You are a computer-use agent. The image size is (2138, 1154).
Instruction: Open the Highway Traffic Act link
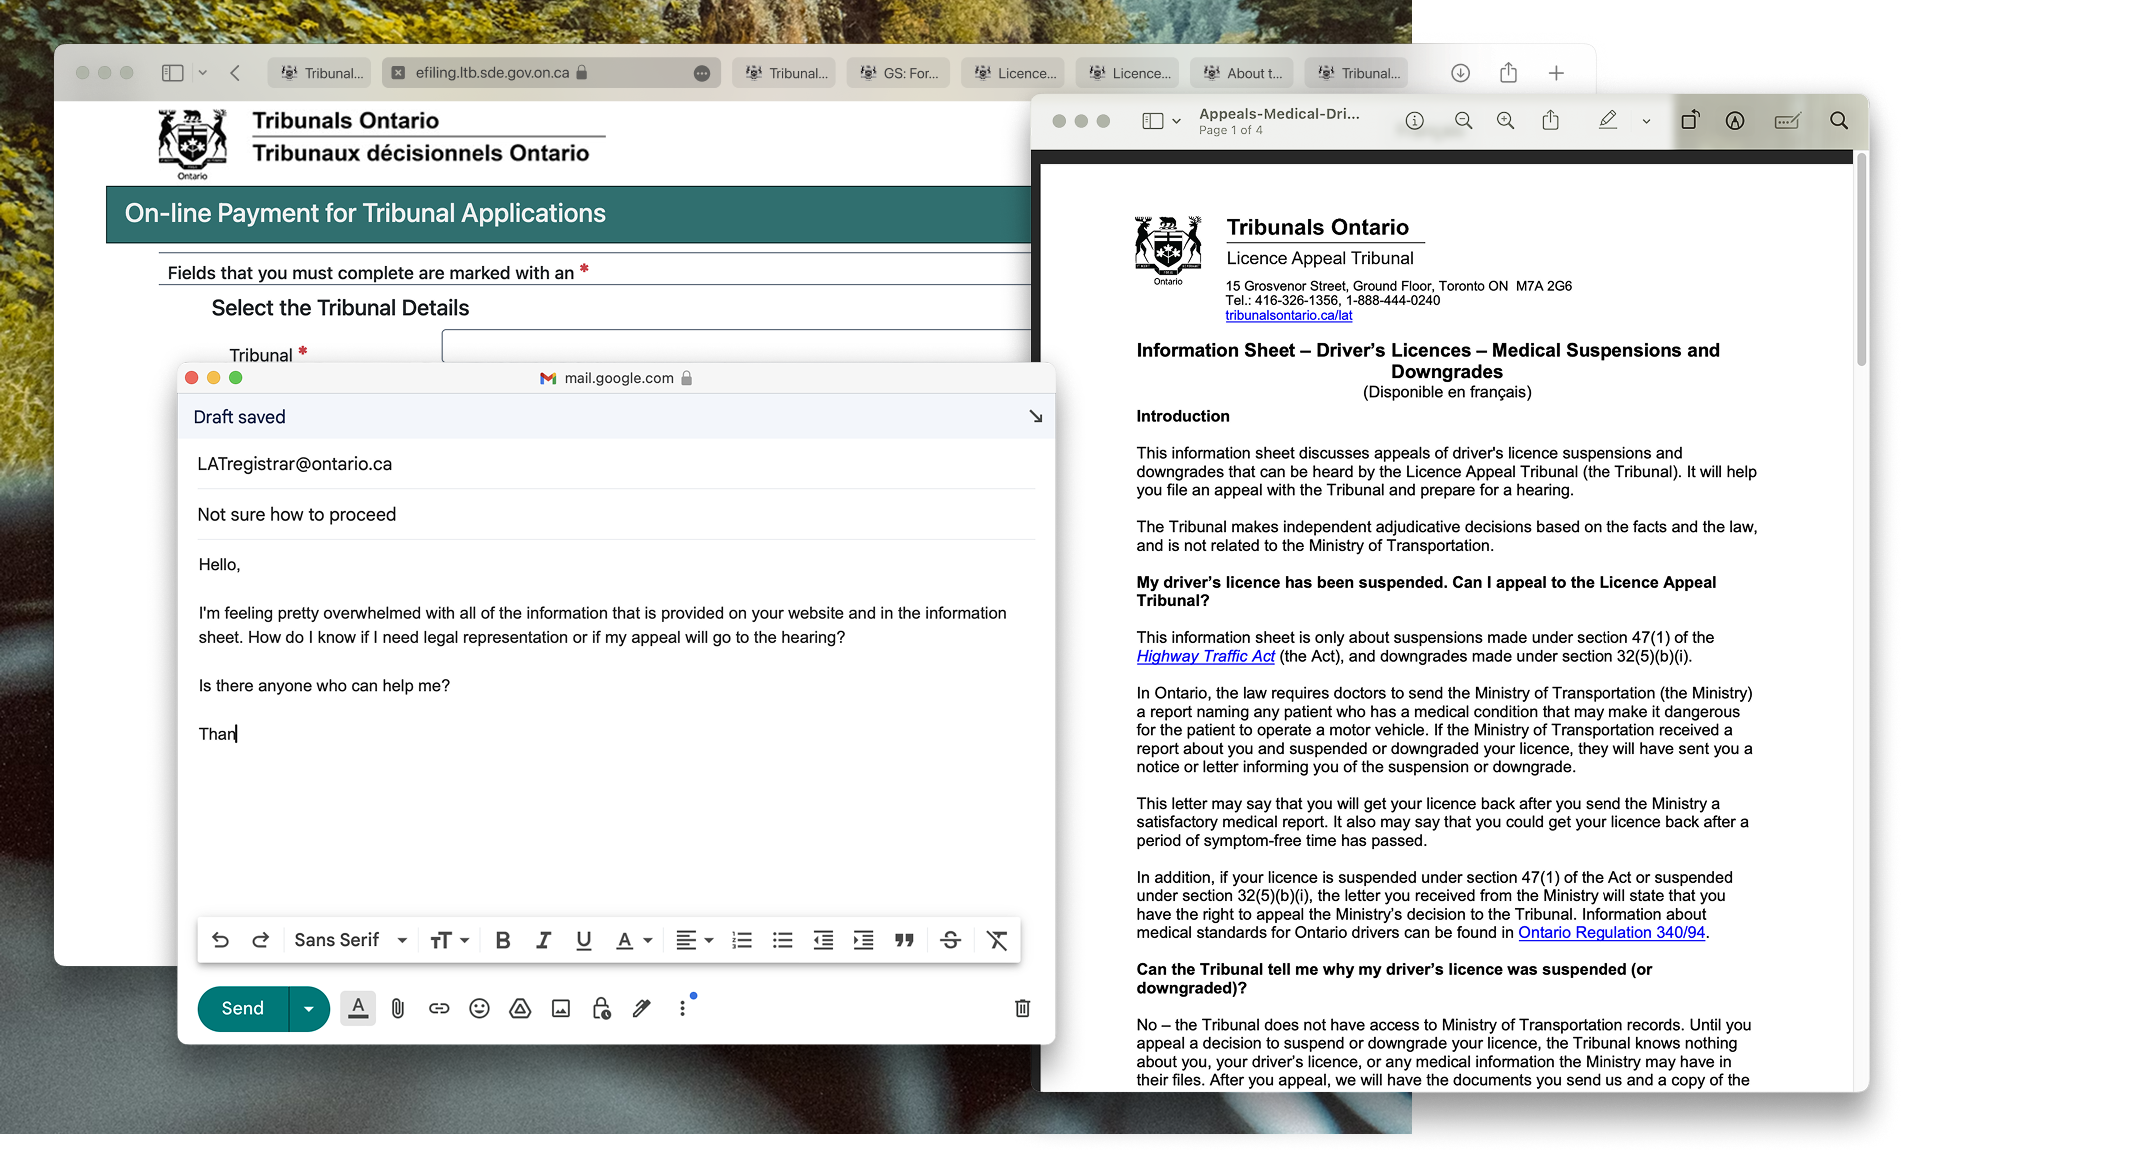tap(1205, 656)
